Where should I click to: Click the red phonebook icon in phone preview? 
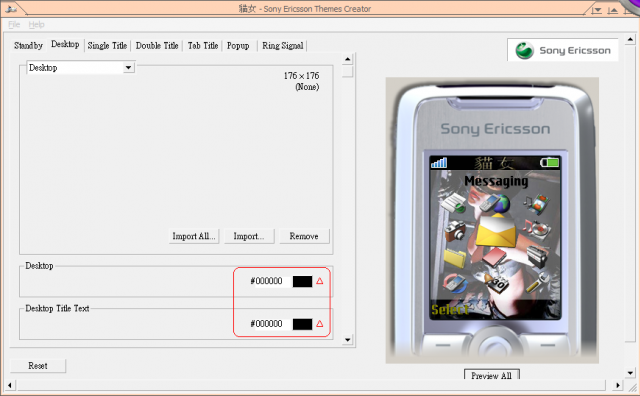[494, 258]
